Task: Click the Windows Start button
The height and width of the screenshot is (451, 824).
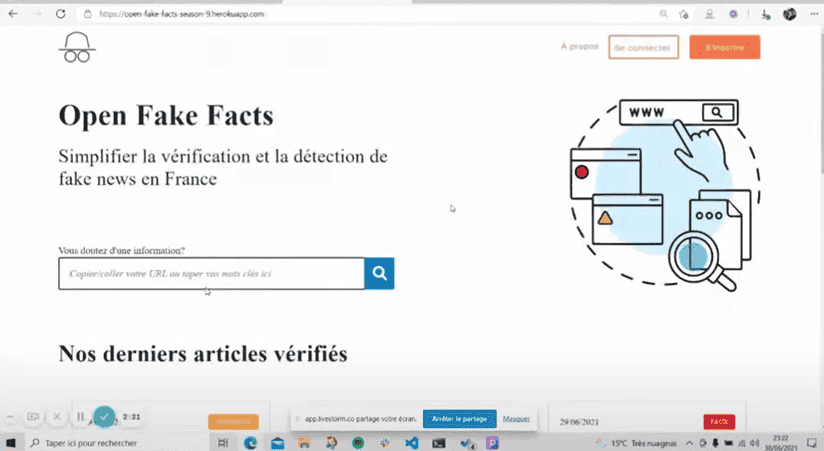Action: pyautogui.click(x=11, y=442)
